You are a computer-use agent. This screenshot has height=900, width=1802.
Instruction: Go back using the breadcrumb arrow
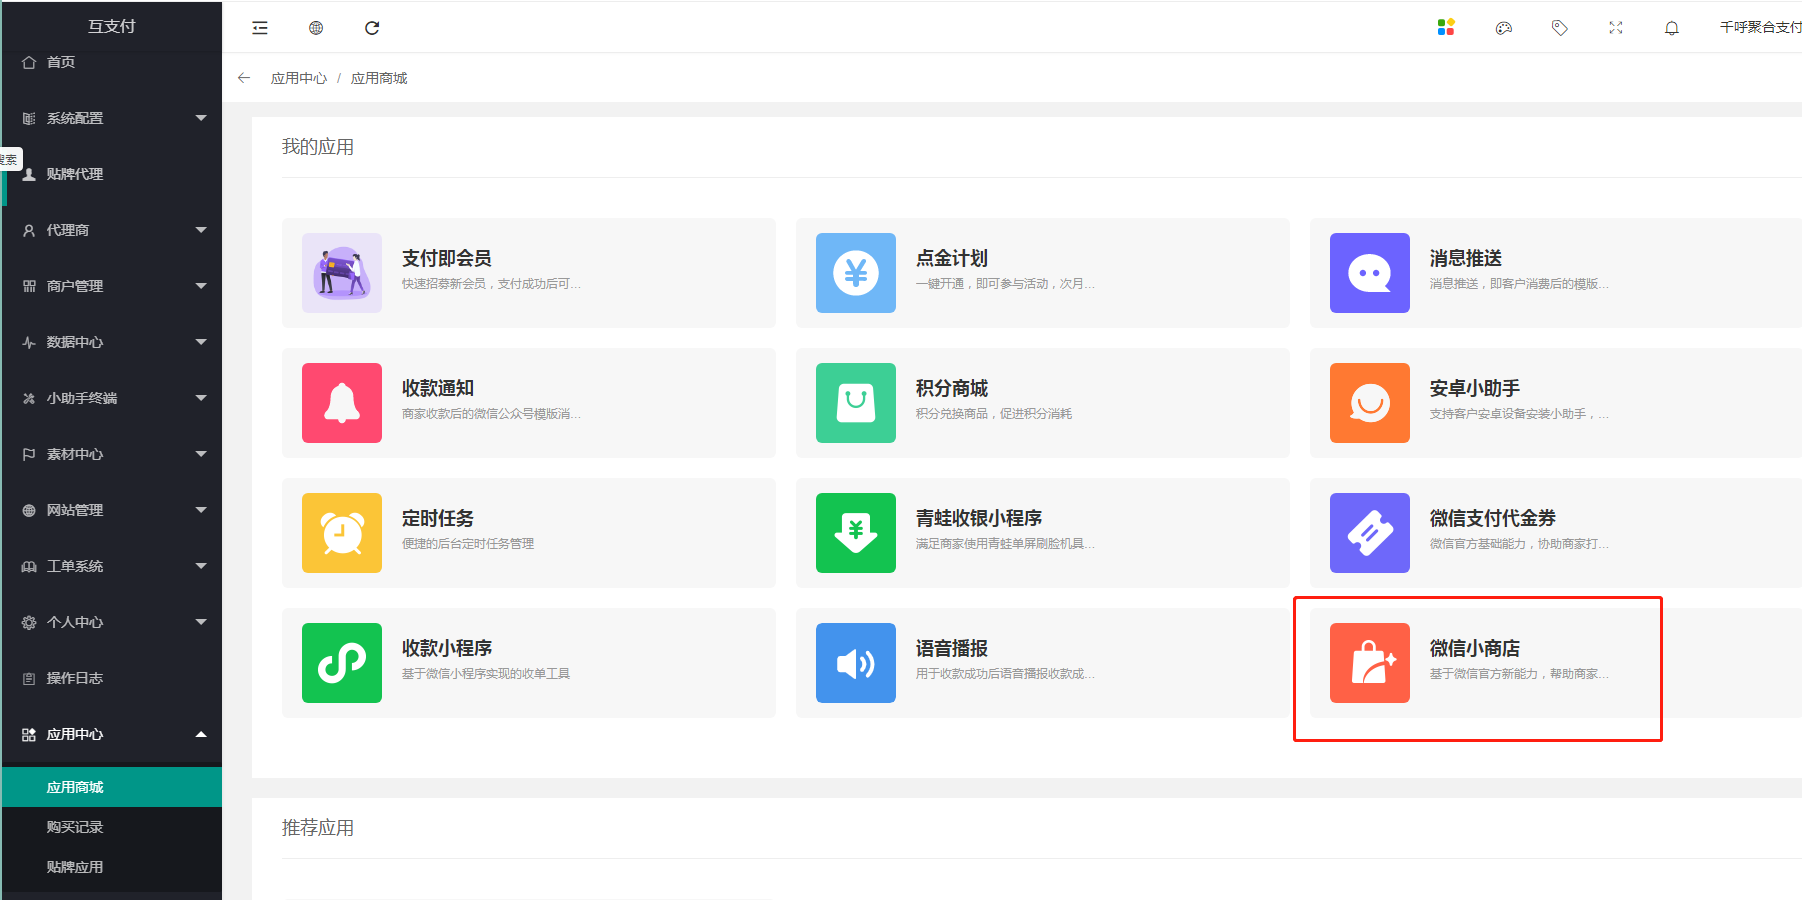click(244, 78)
